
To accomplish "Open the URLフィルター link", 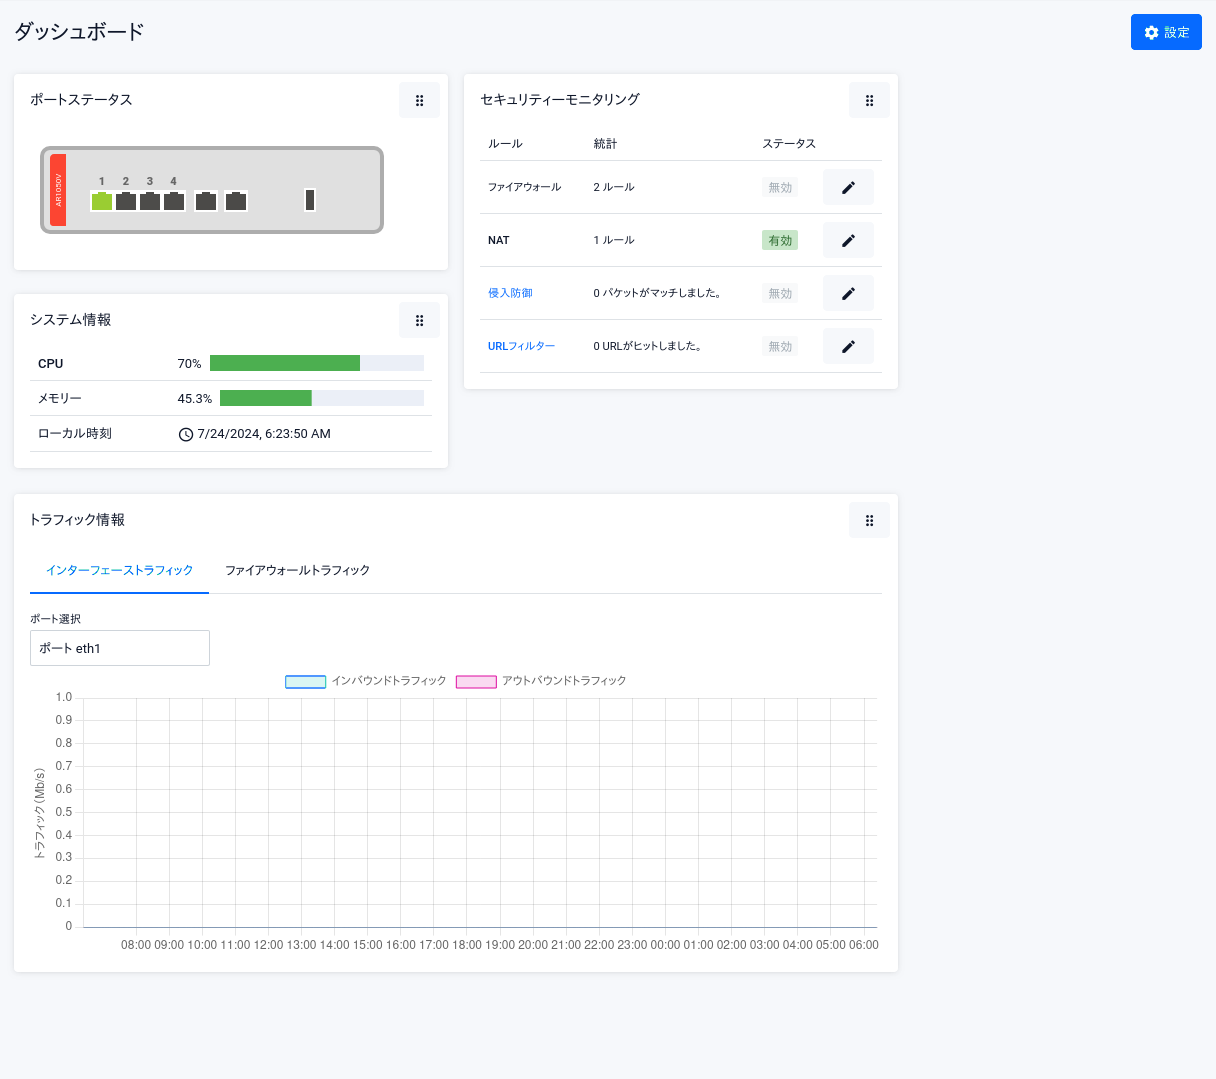I will [521, 346].
